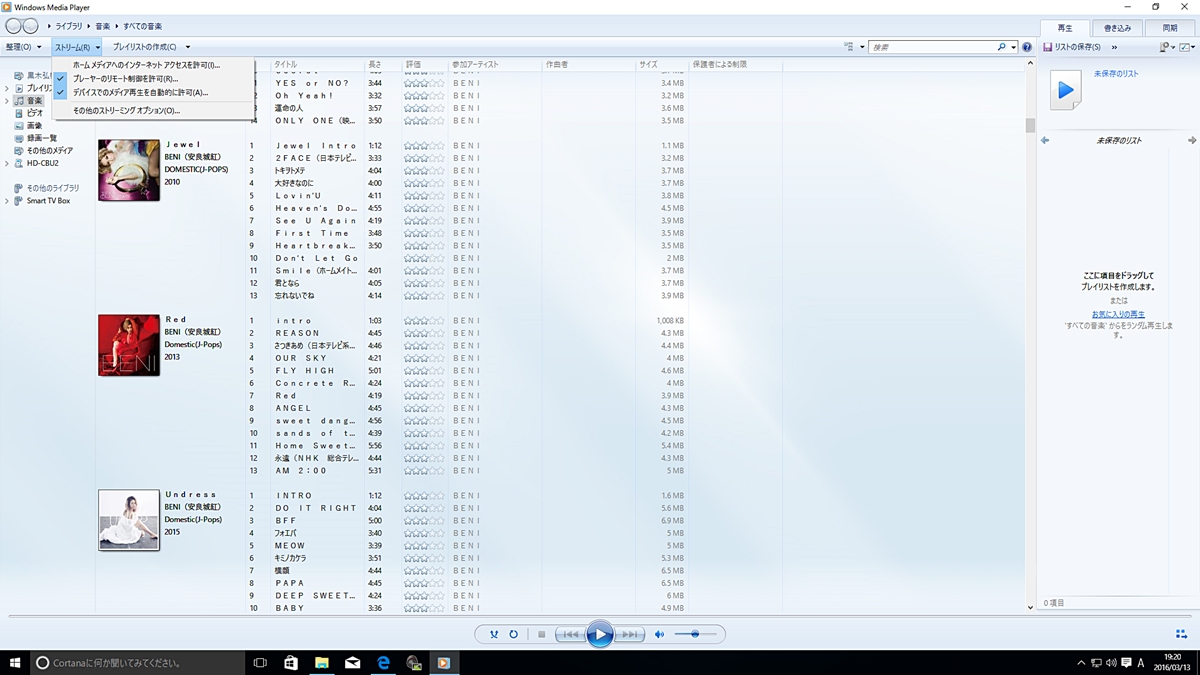
Task: Switch to Now Playing mode icon
Action: [1182, 633]
